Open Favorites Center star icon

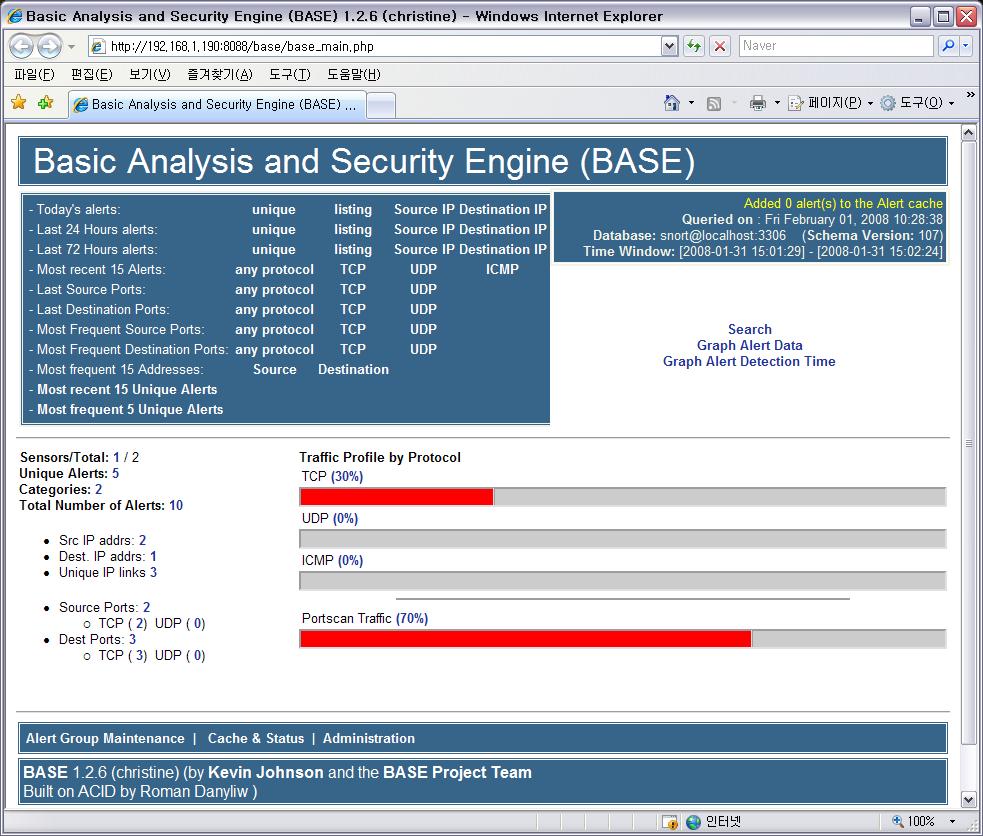point(19,102)
